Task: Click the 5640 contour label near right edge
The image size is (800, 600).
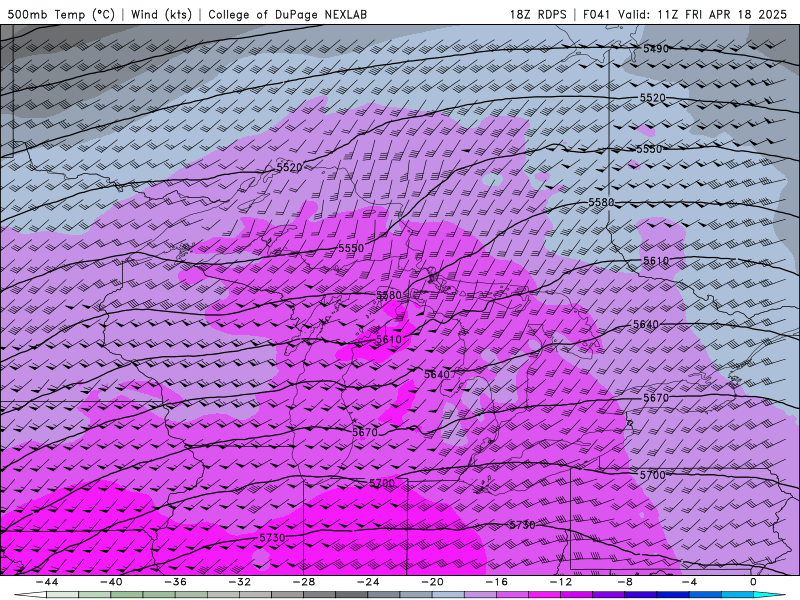Action: [x=646, y=324]
